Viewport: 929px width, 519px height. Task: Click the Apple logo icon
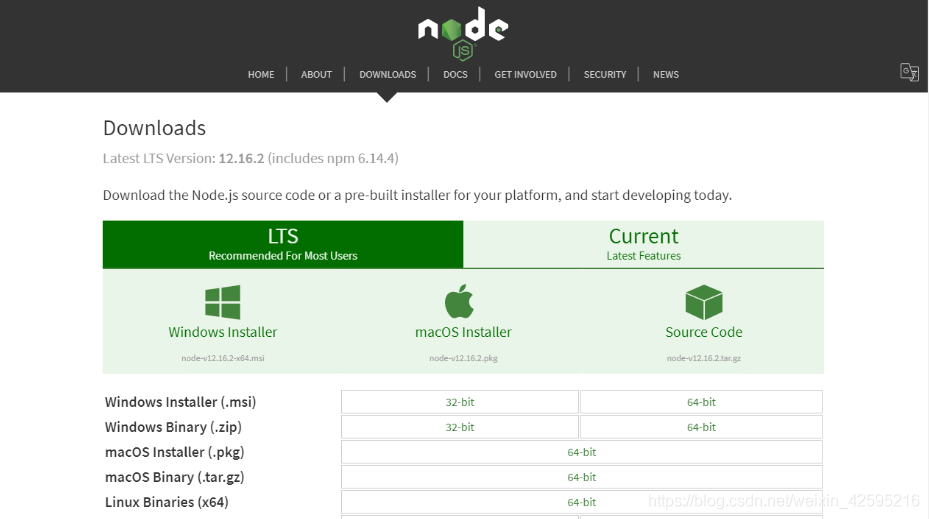tap(459, 301)
